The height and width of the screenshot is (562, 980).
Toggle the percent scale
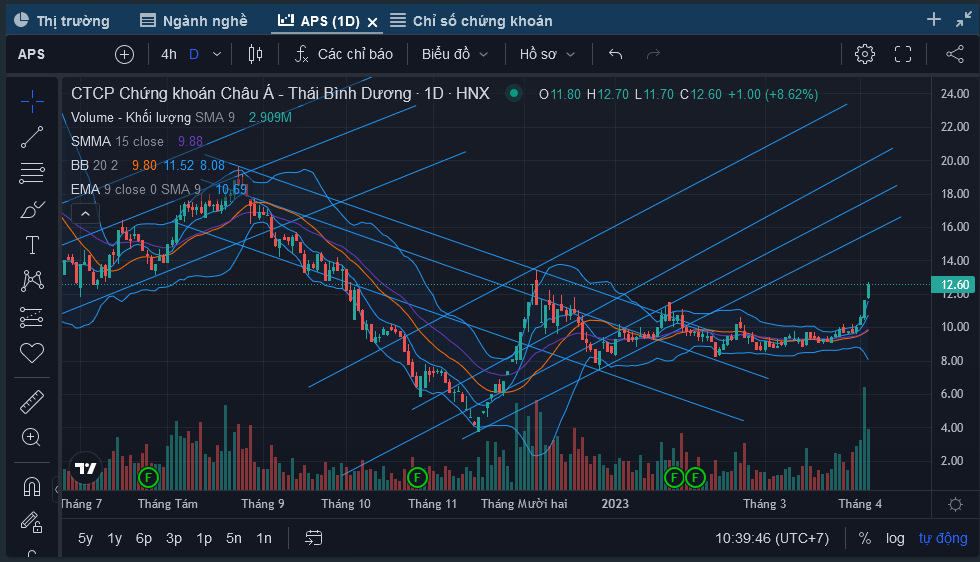[x=865, y=538]
